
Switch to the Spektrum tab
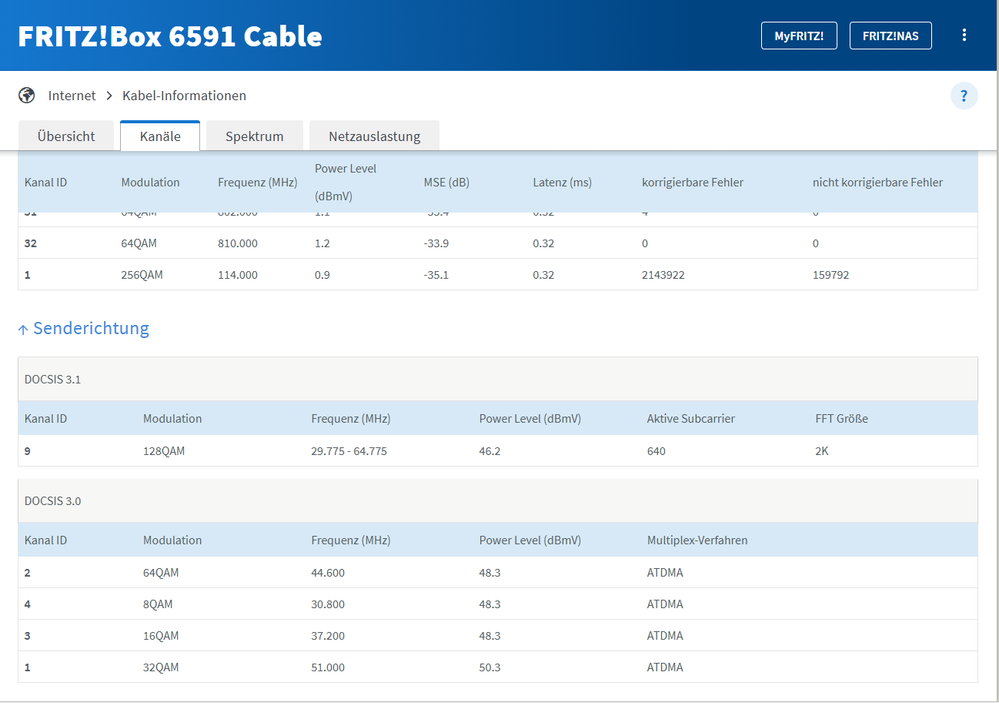click(254, 136)
